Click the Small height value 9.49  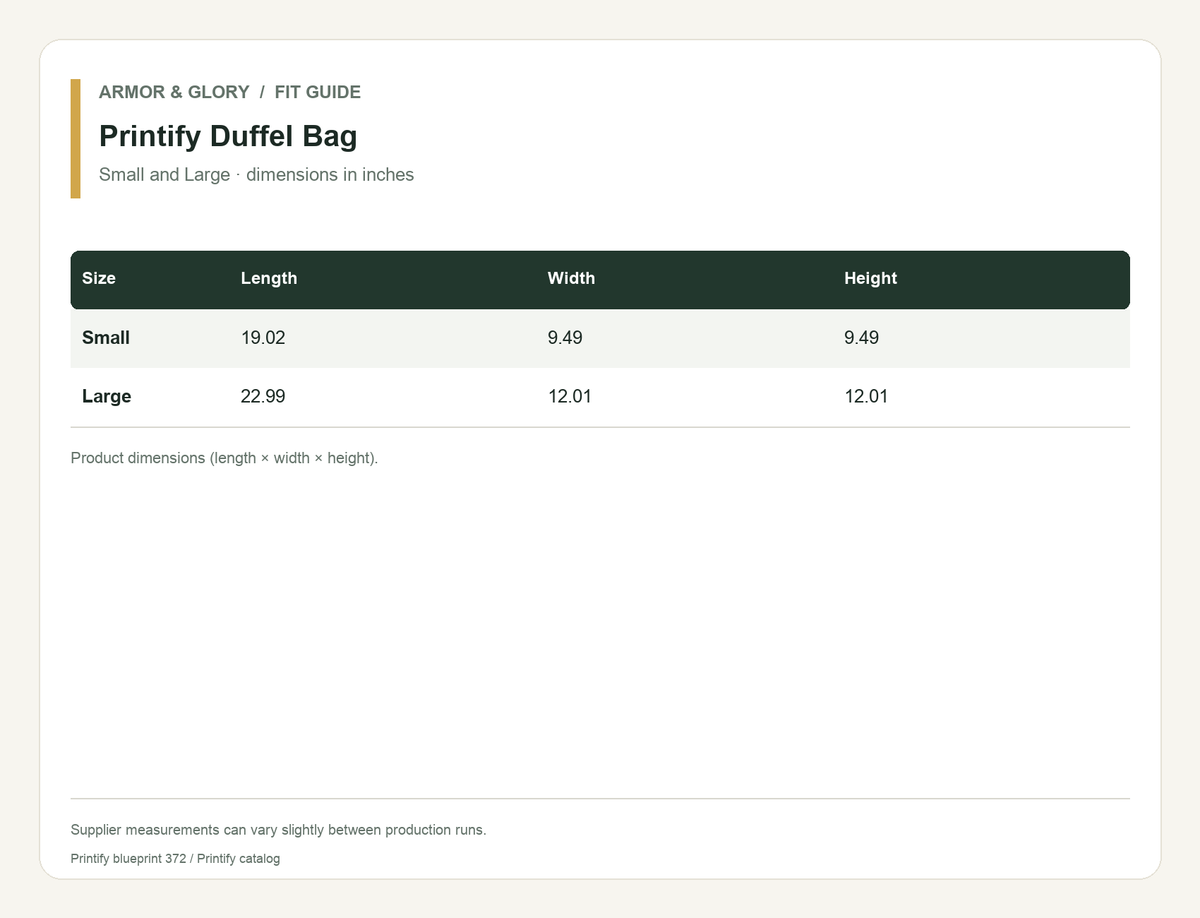(861, 338)
